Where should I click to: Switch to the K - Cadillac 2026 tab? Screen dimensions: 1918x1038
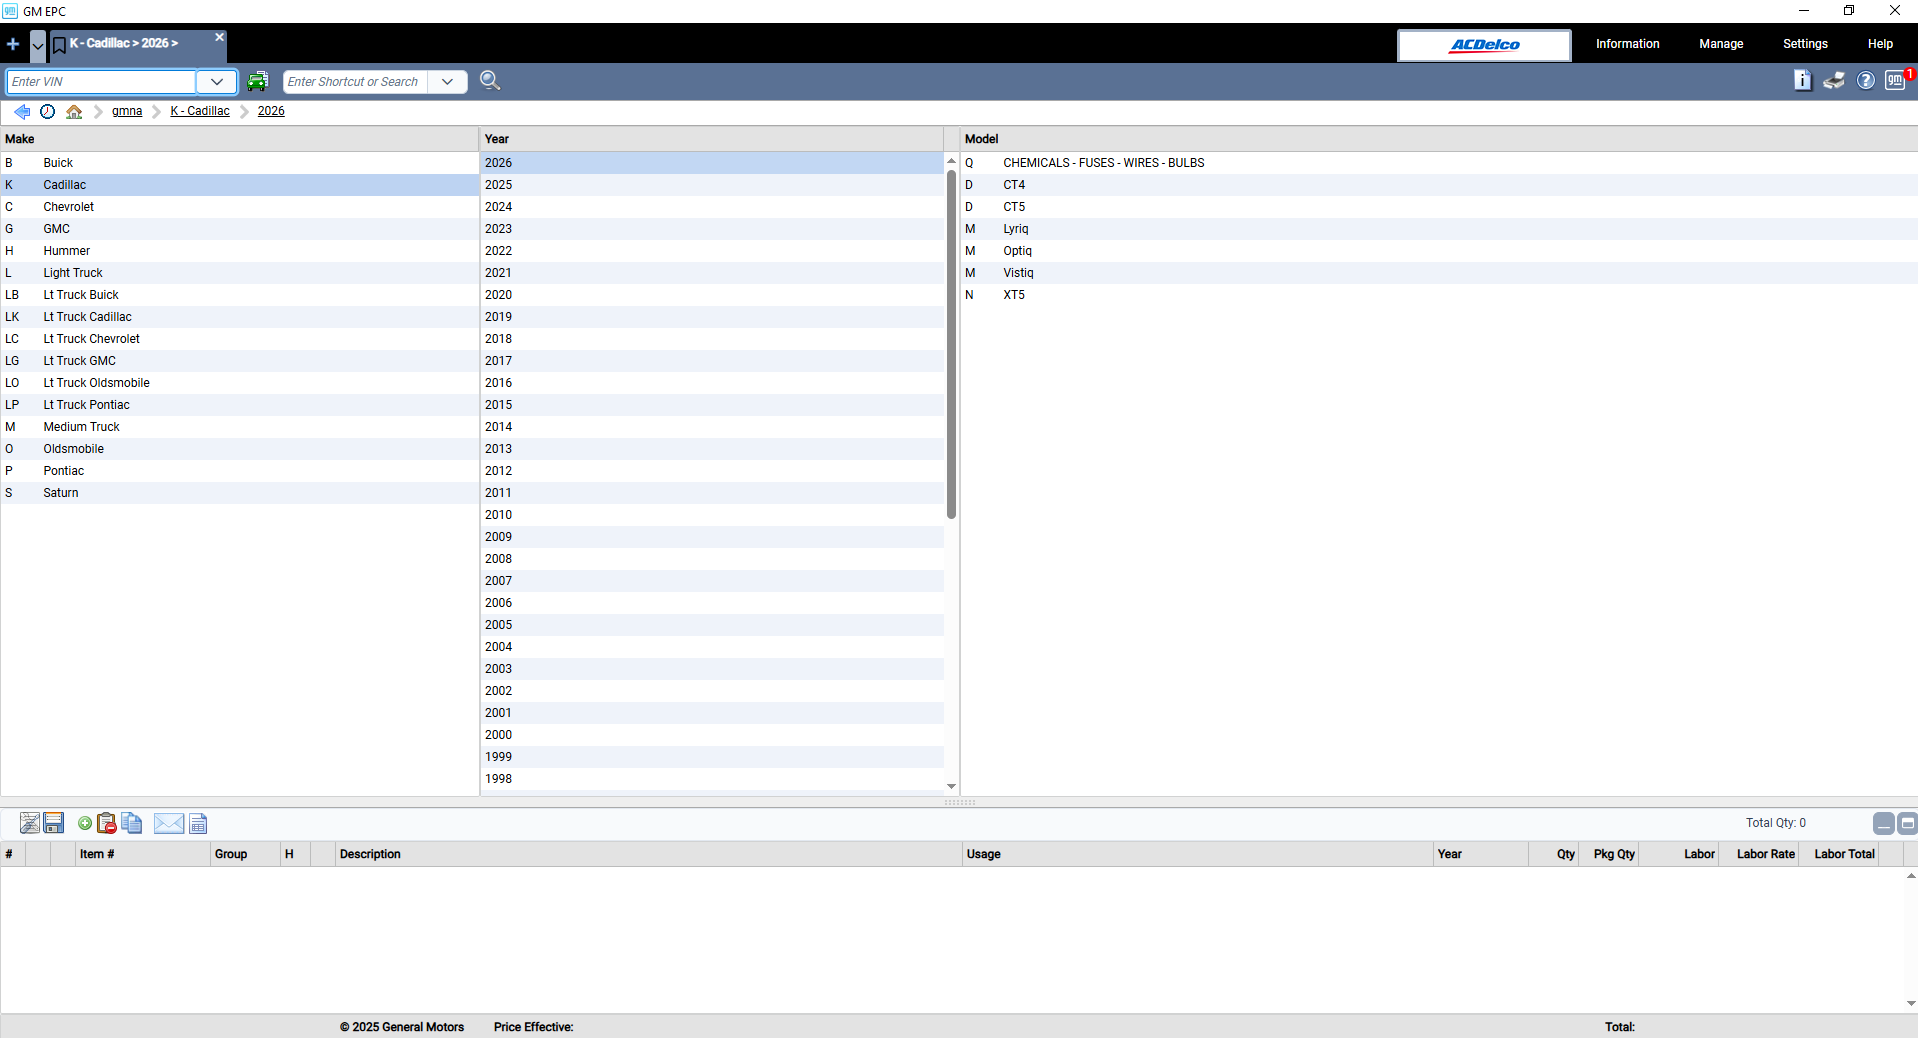click(x=125, y=43)
